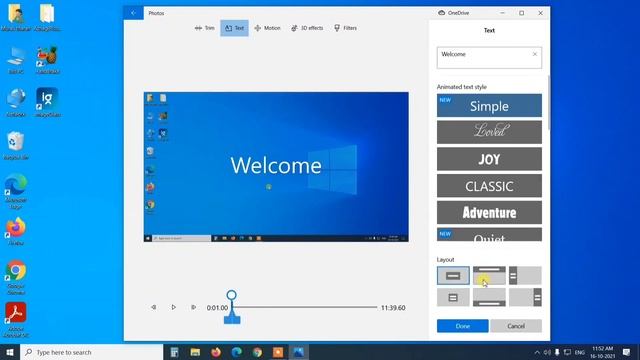The width and height of the screenshot is (640, 360).
Task: Open Microsoft Edge from the taskbar
Action: pos(236,352)
